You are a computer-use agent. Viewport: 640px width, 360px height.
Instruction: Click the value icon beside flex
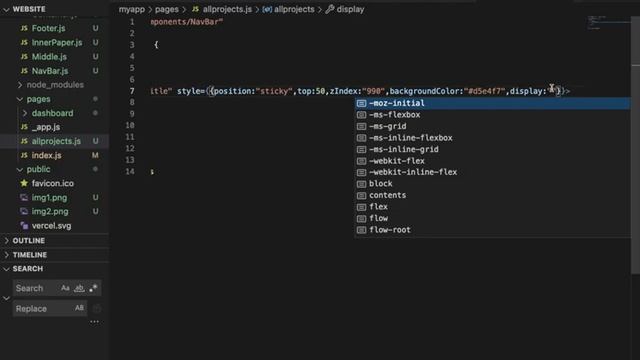click(x=361, y=207)
